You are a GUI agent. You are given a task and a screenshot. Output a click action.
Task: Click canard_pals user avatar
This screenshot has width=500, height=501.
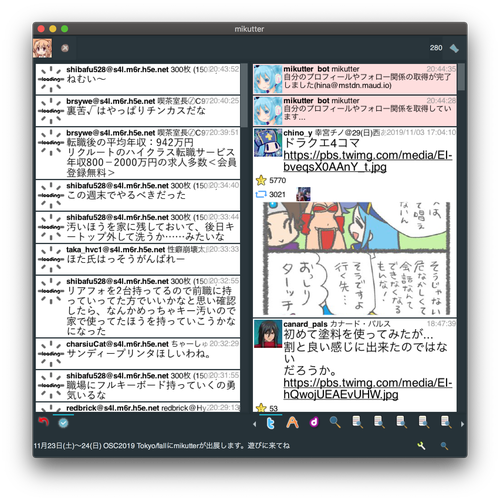coord(268,334)
